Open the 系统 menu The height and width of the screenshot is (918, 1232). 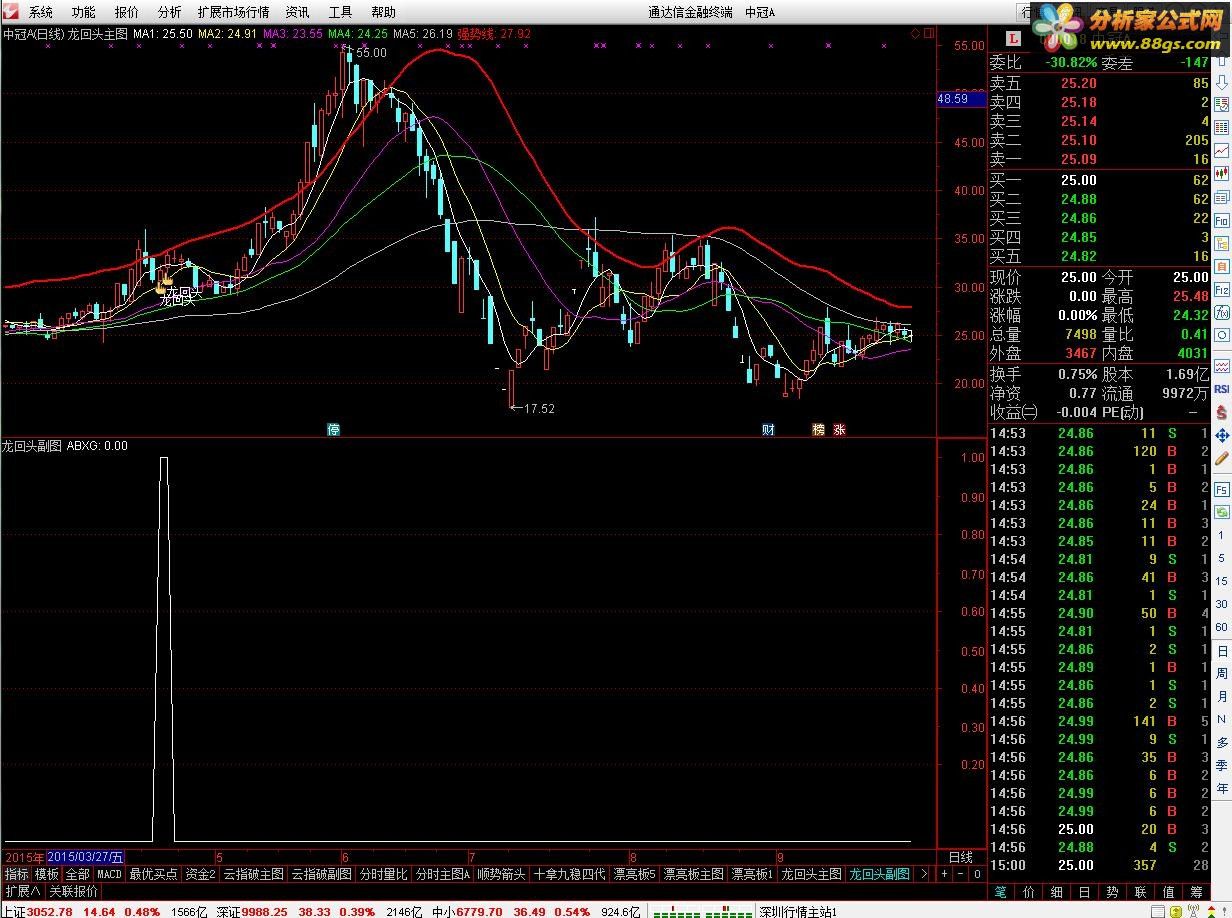click(x=40, y=12)
